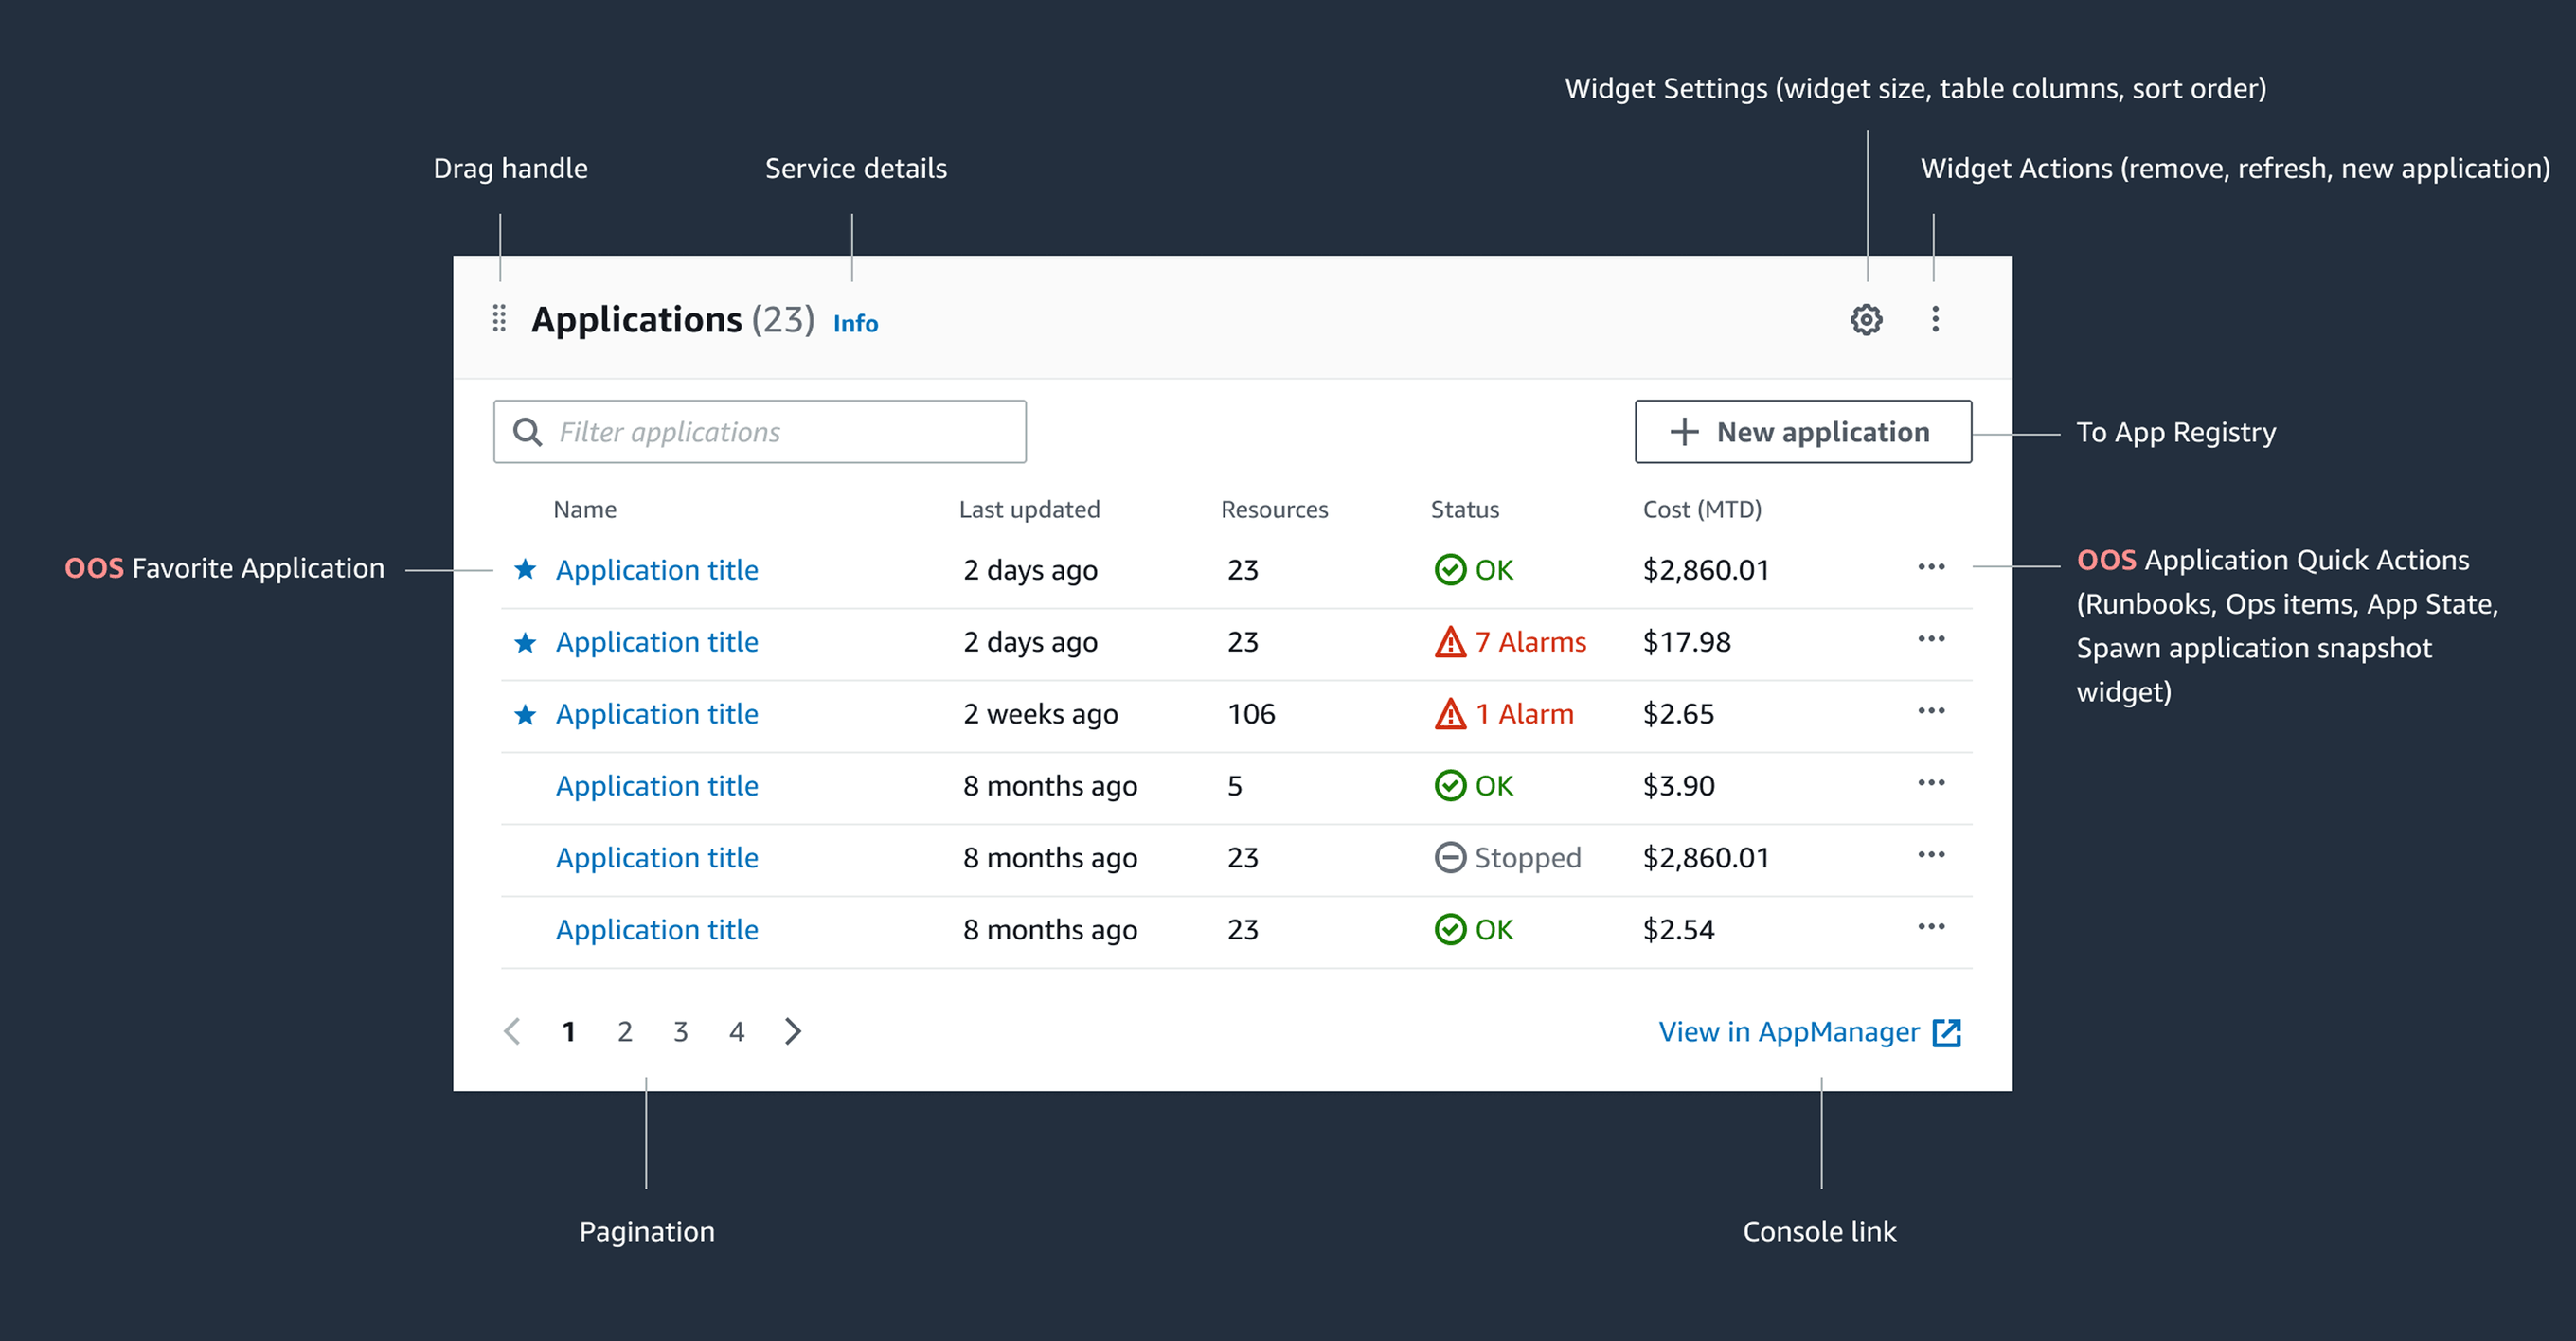This screenshot has height=1341, width=2576.
Task: Click the 2 weeks ago cell
Action: tap(1040, 714)
